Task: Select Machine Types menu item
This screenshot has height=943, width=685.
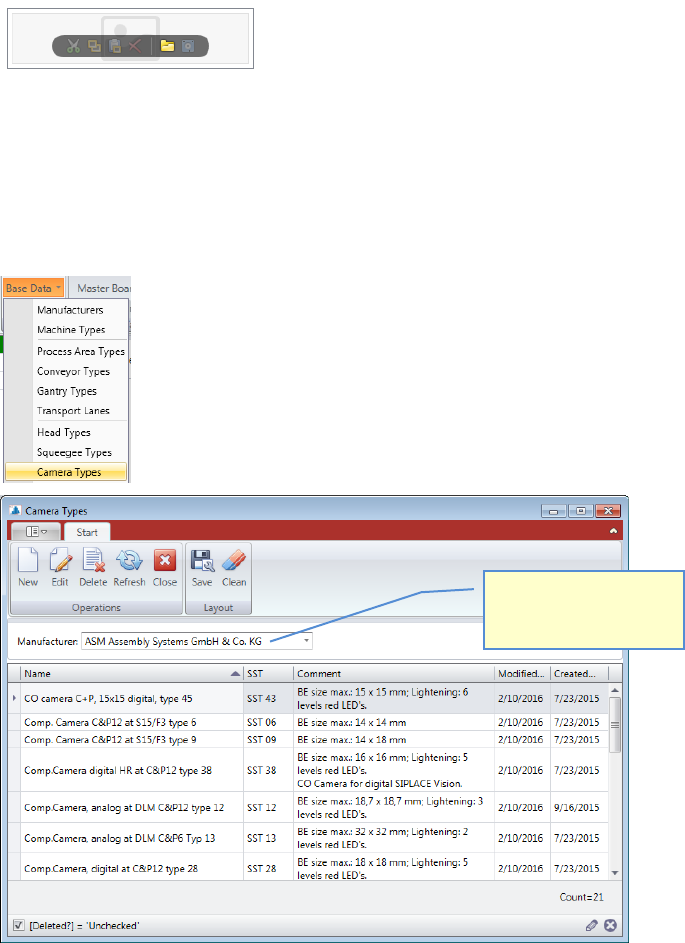Action: pyautogui.click(x=71, y=330)
